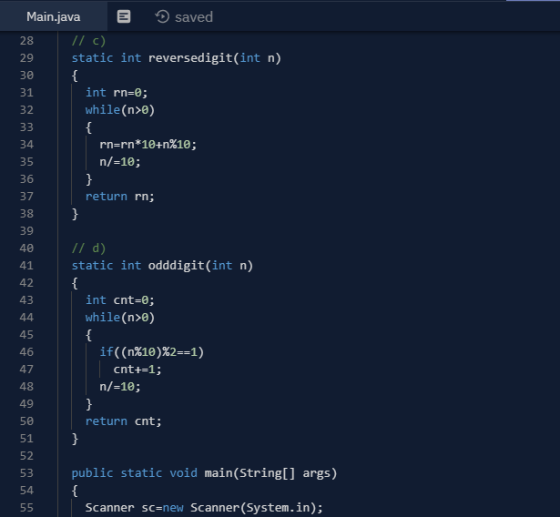Click the code formatter icon next to Main.java

click(x=124, y=17)
